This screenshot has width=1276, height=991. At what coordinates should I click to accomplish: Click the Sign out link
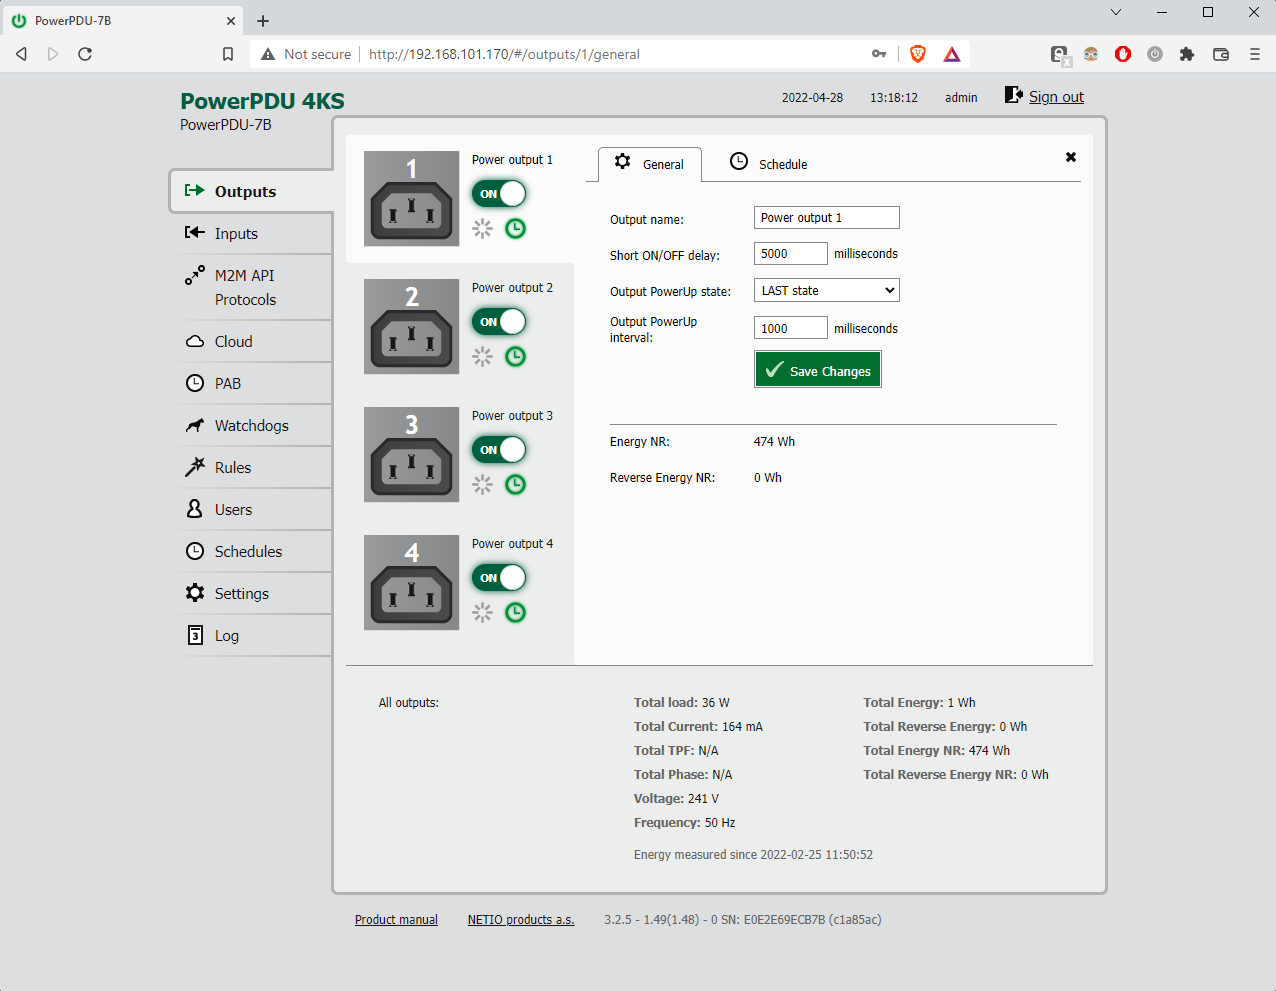(x=1056, y=97)
